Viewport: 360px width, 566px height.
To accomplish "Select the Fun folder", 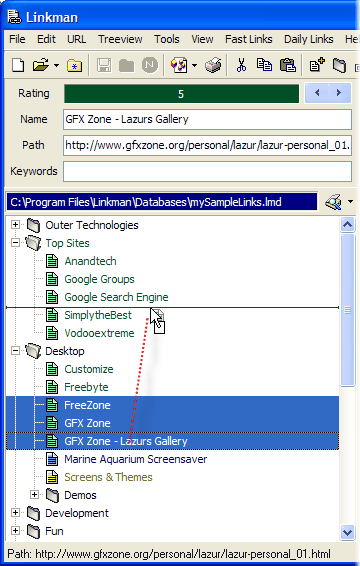I will coord(54,531).
